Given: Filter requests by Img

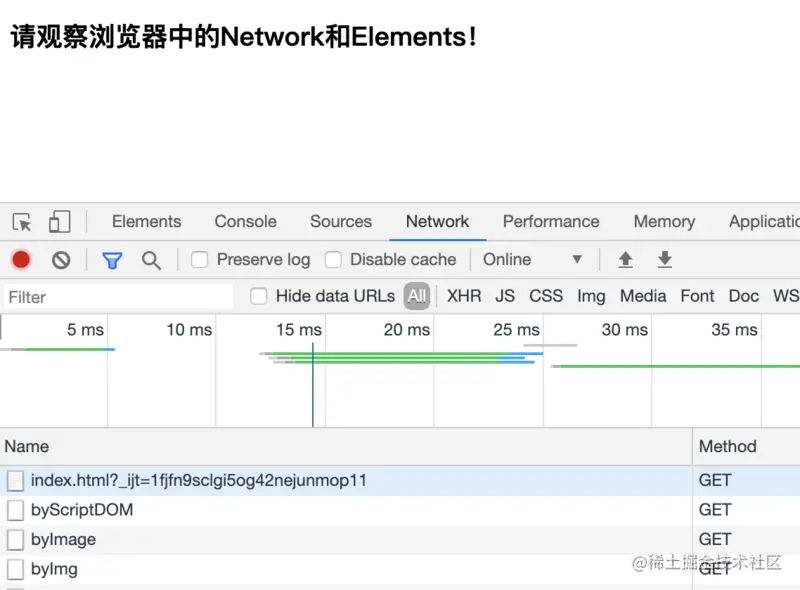Looking at the screenshot, I should click(591, 296).
